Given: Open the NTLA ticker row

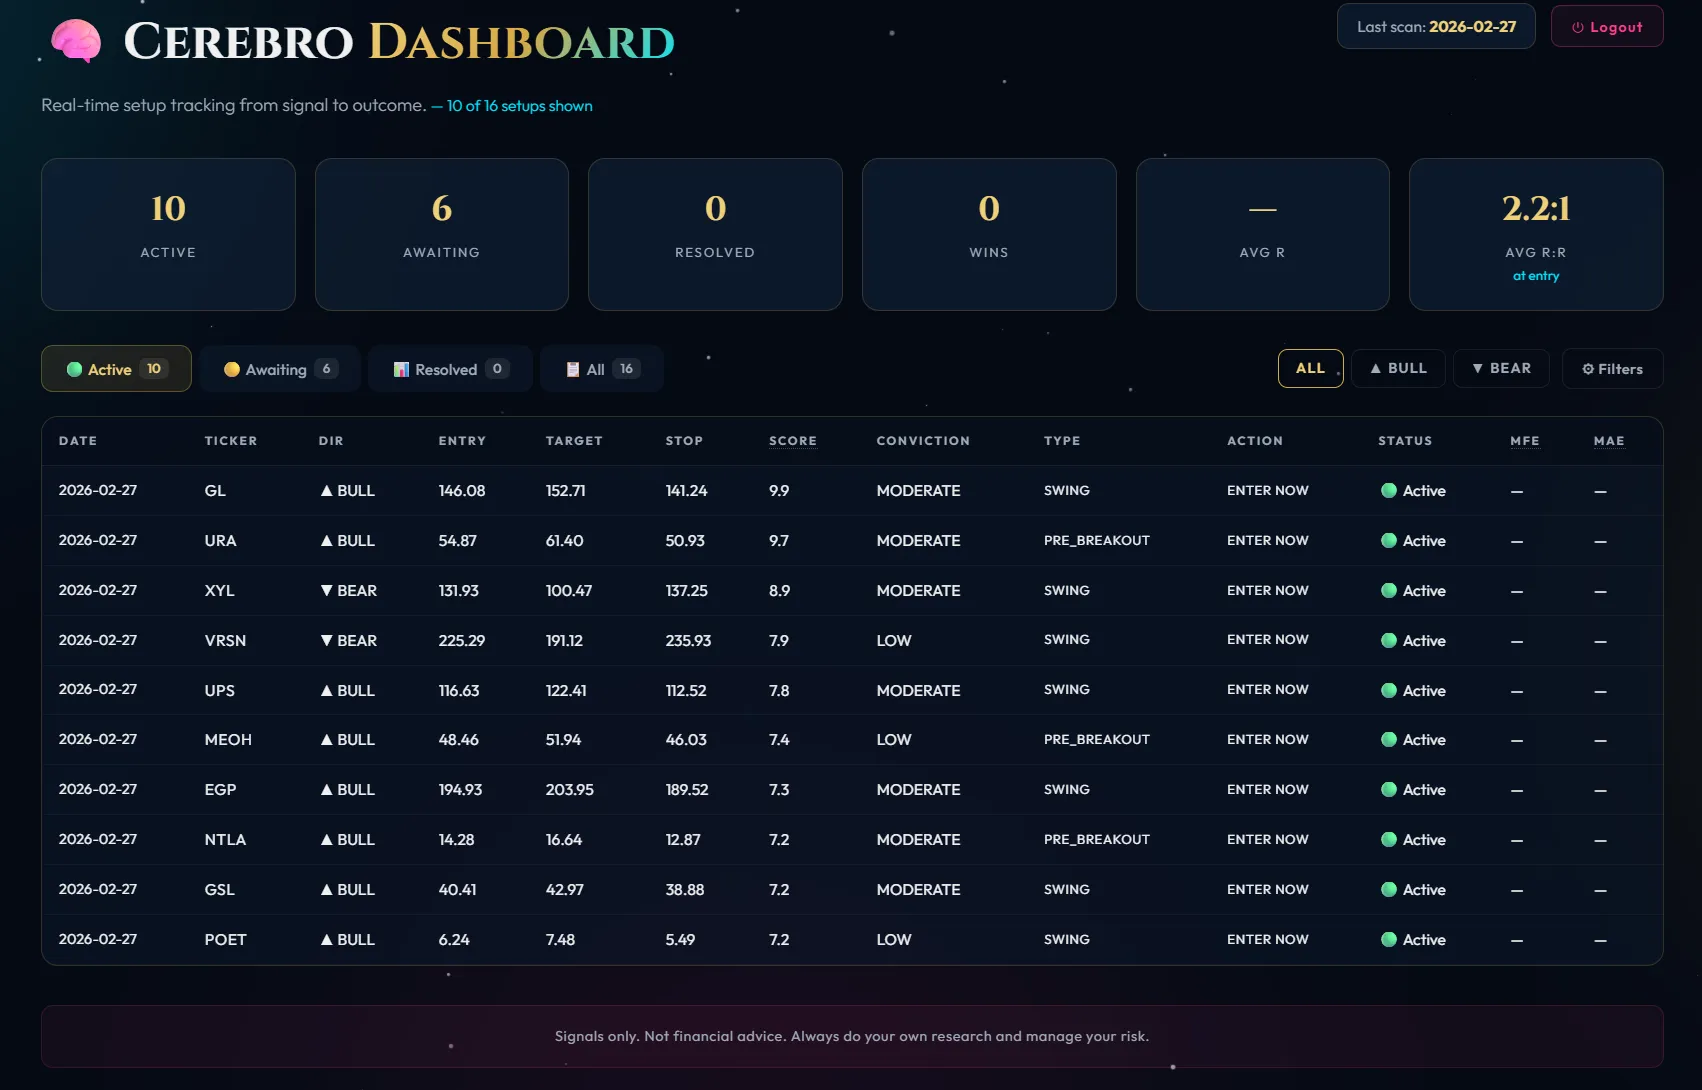Looking at the screenshot, I should 852,840.
